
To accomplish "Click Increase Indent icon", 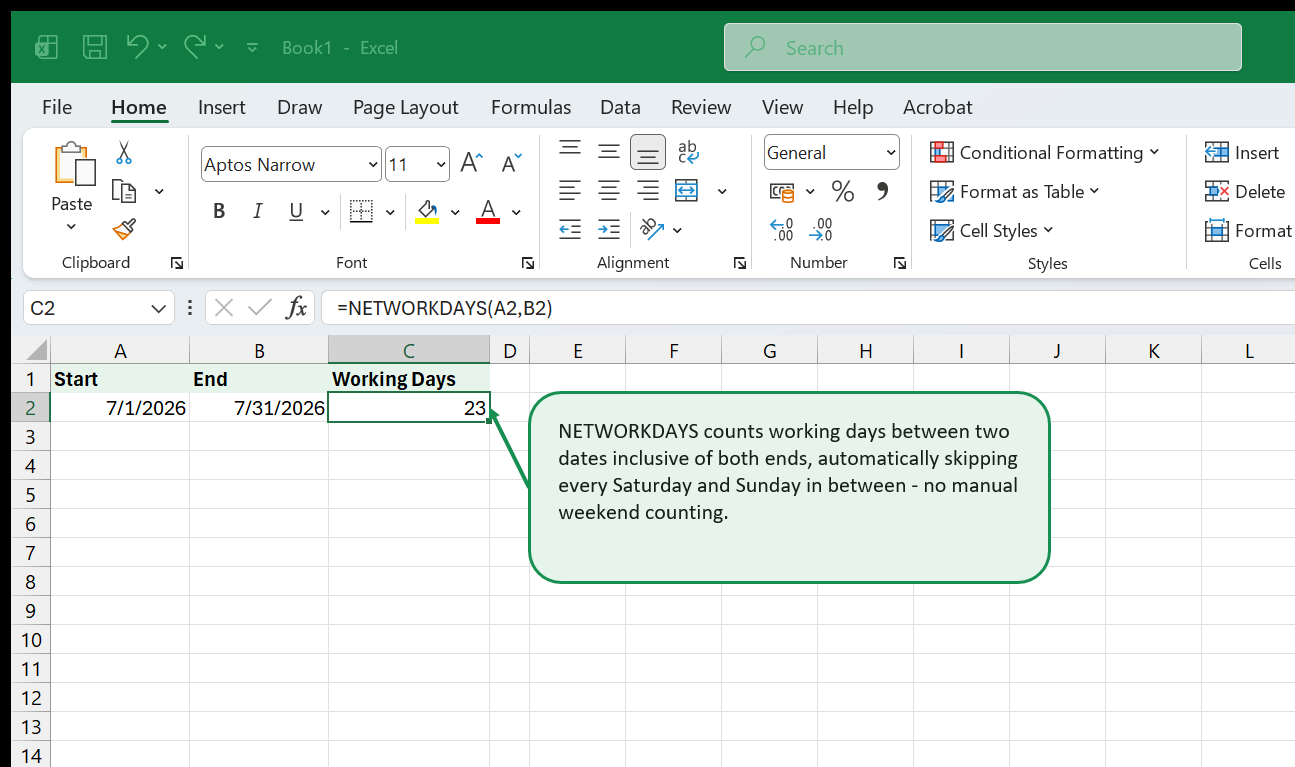I will [609, 229].
